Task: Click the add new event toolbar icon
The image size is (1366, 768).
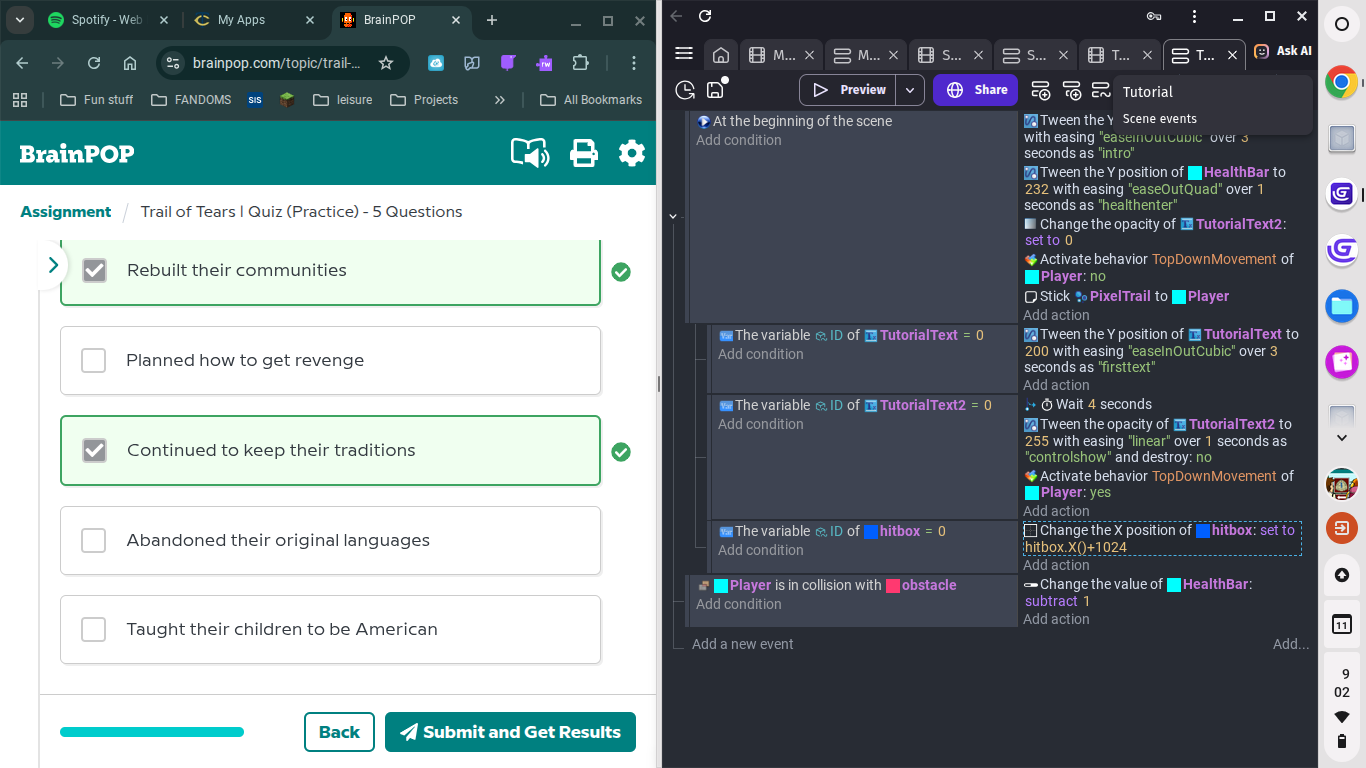Action: [x=1040, y=90]
